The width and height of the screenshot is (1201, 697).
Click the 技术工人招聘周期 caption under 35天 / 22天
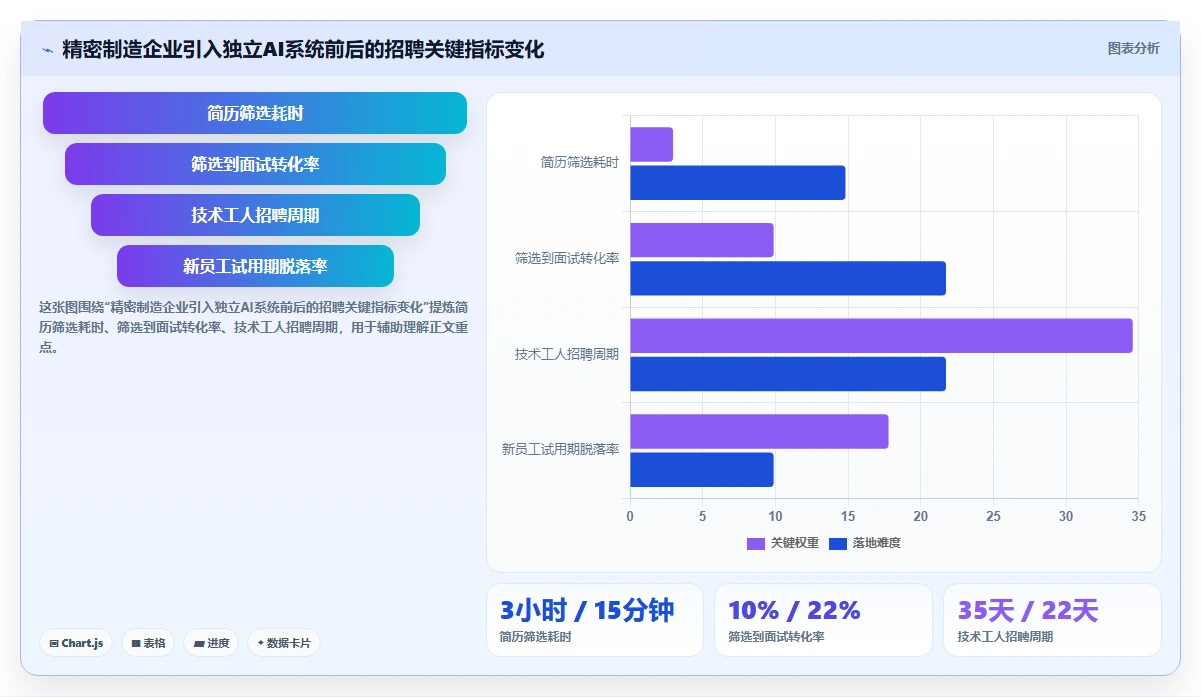(1005, 637)
